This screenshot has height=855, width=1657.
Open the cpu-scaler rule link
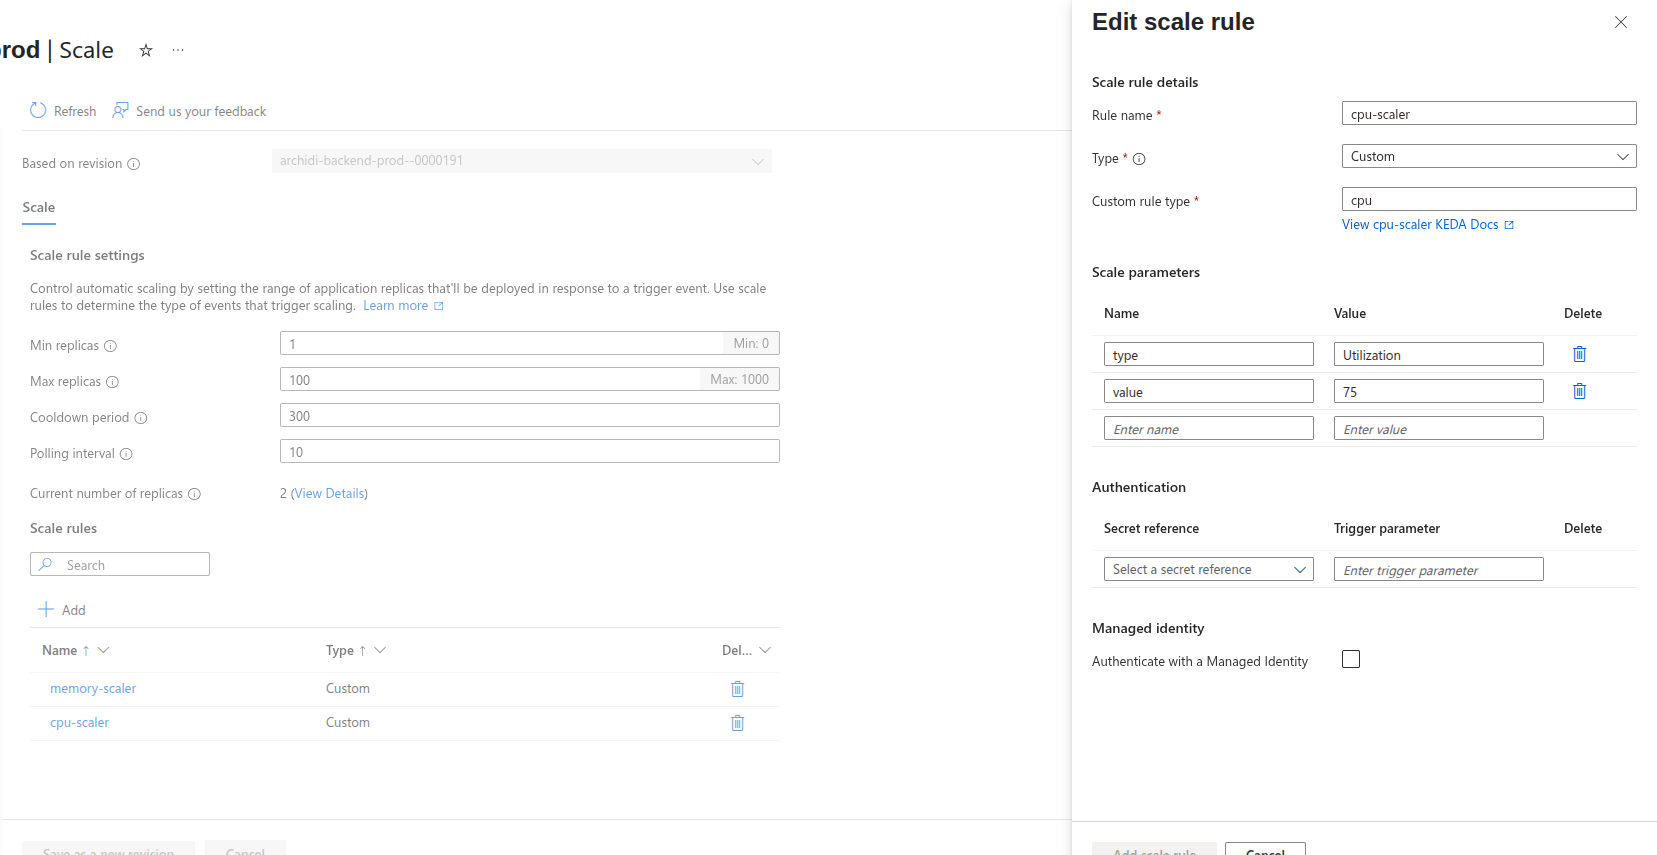pyautogui.click(x=80, y=723)
